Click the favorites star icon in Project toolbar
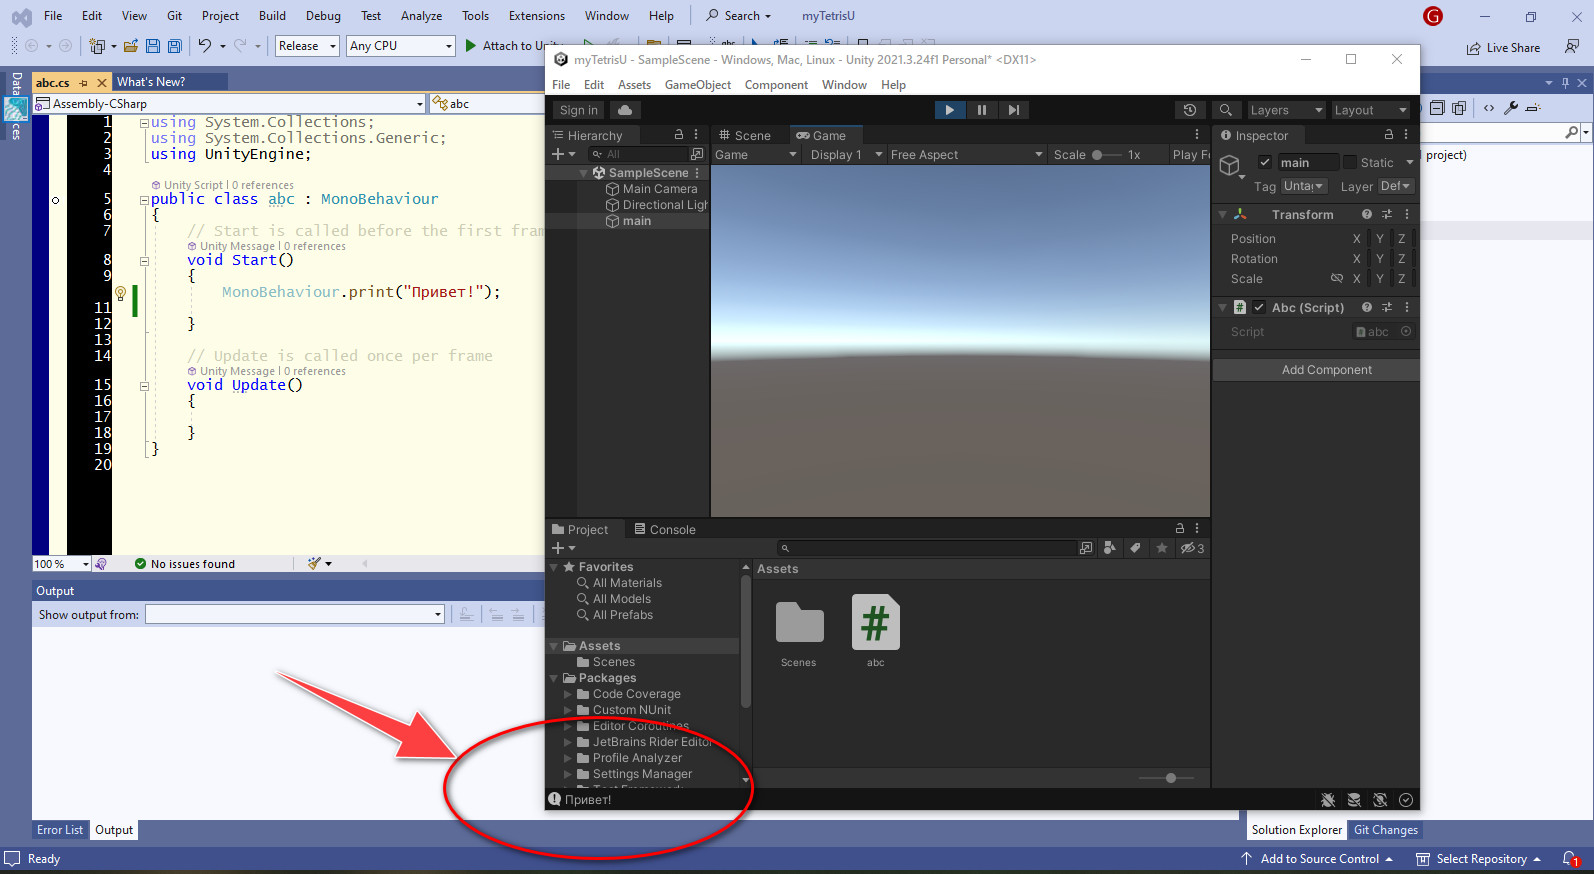Image resolution: width=1594 pixels, height=874 pixels. pyautogui.click(x=1161, y=548)
